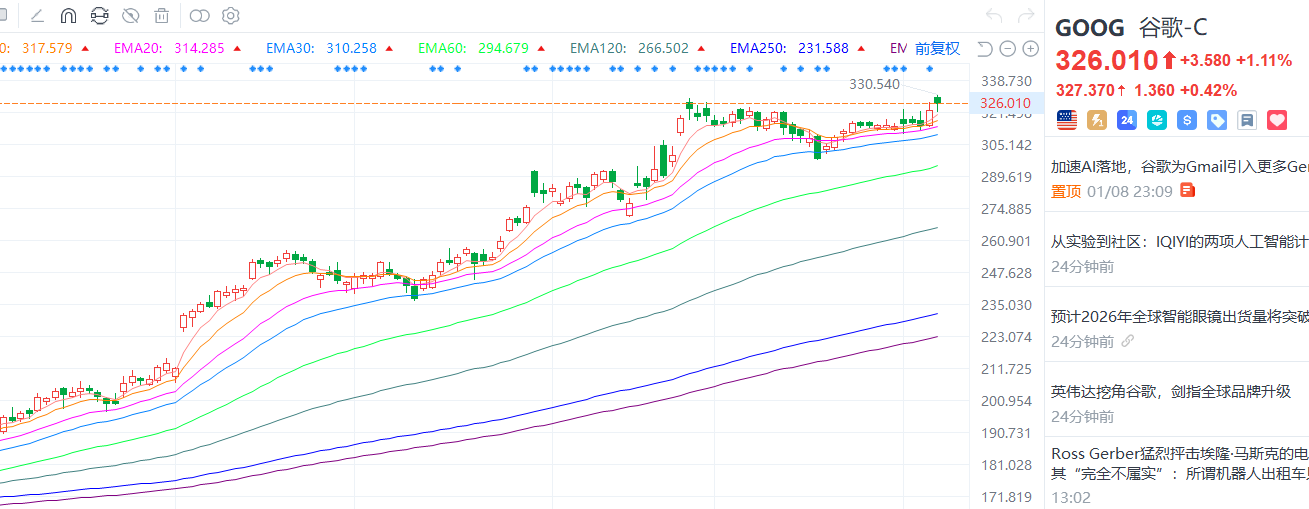The width and height of the screenshot is (1309, 509).
Task: Reset the chart view with the curved arrow
Action: [x=985, y=48]
